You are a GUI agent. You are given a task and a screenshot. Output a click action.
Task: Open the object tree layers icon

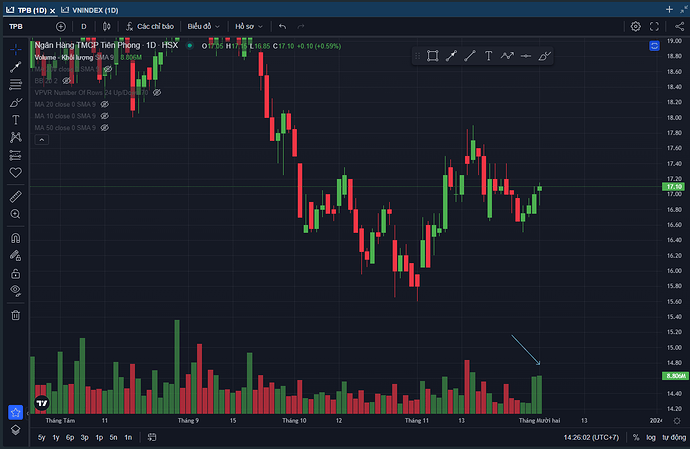tap(15, 428)
